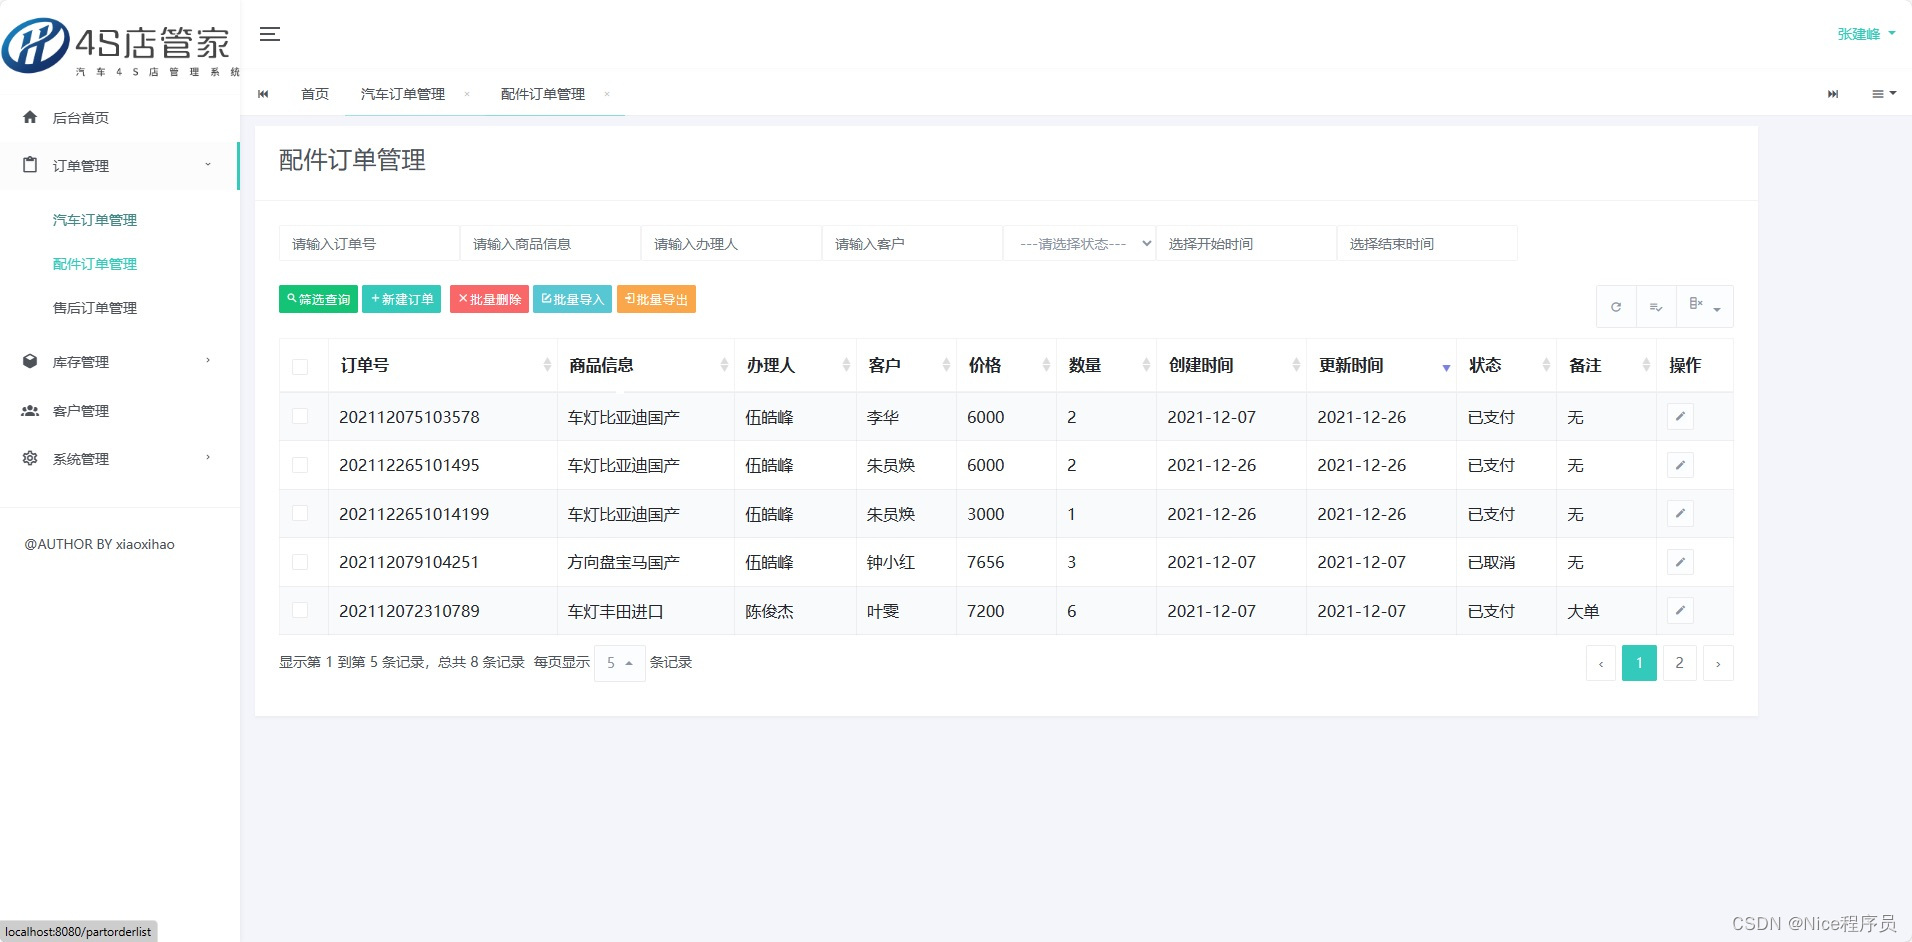Open the 选择开始时间 date field

pos(1246,243)
